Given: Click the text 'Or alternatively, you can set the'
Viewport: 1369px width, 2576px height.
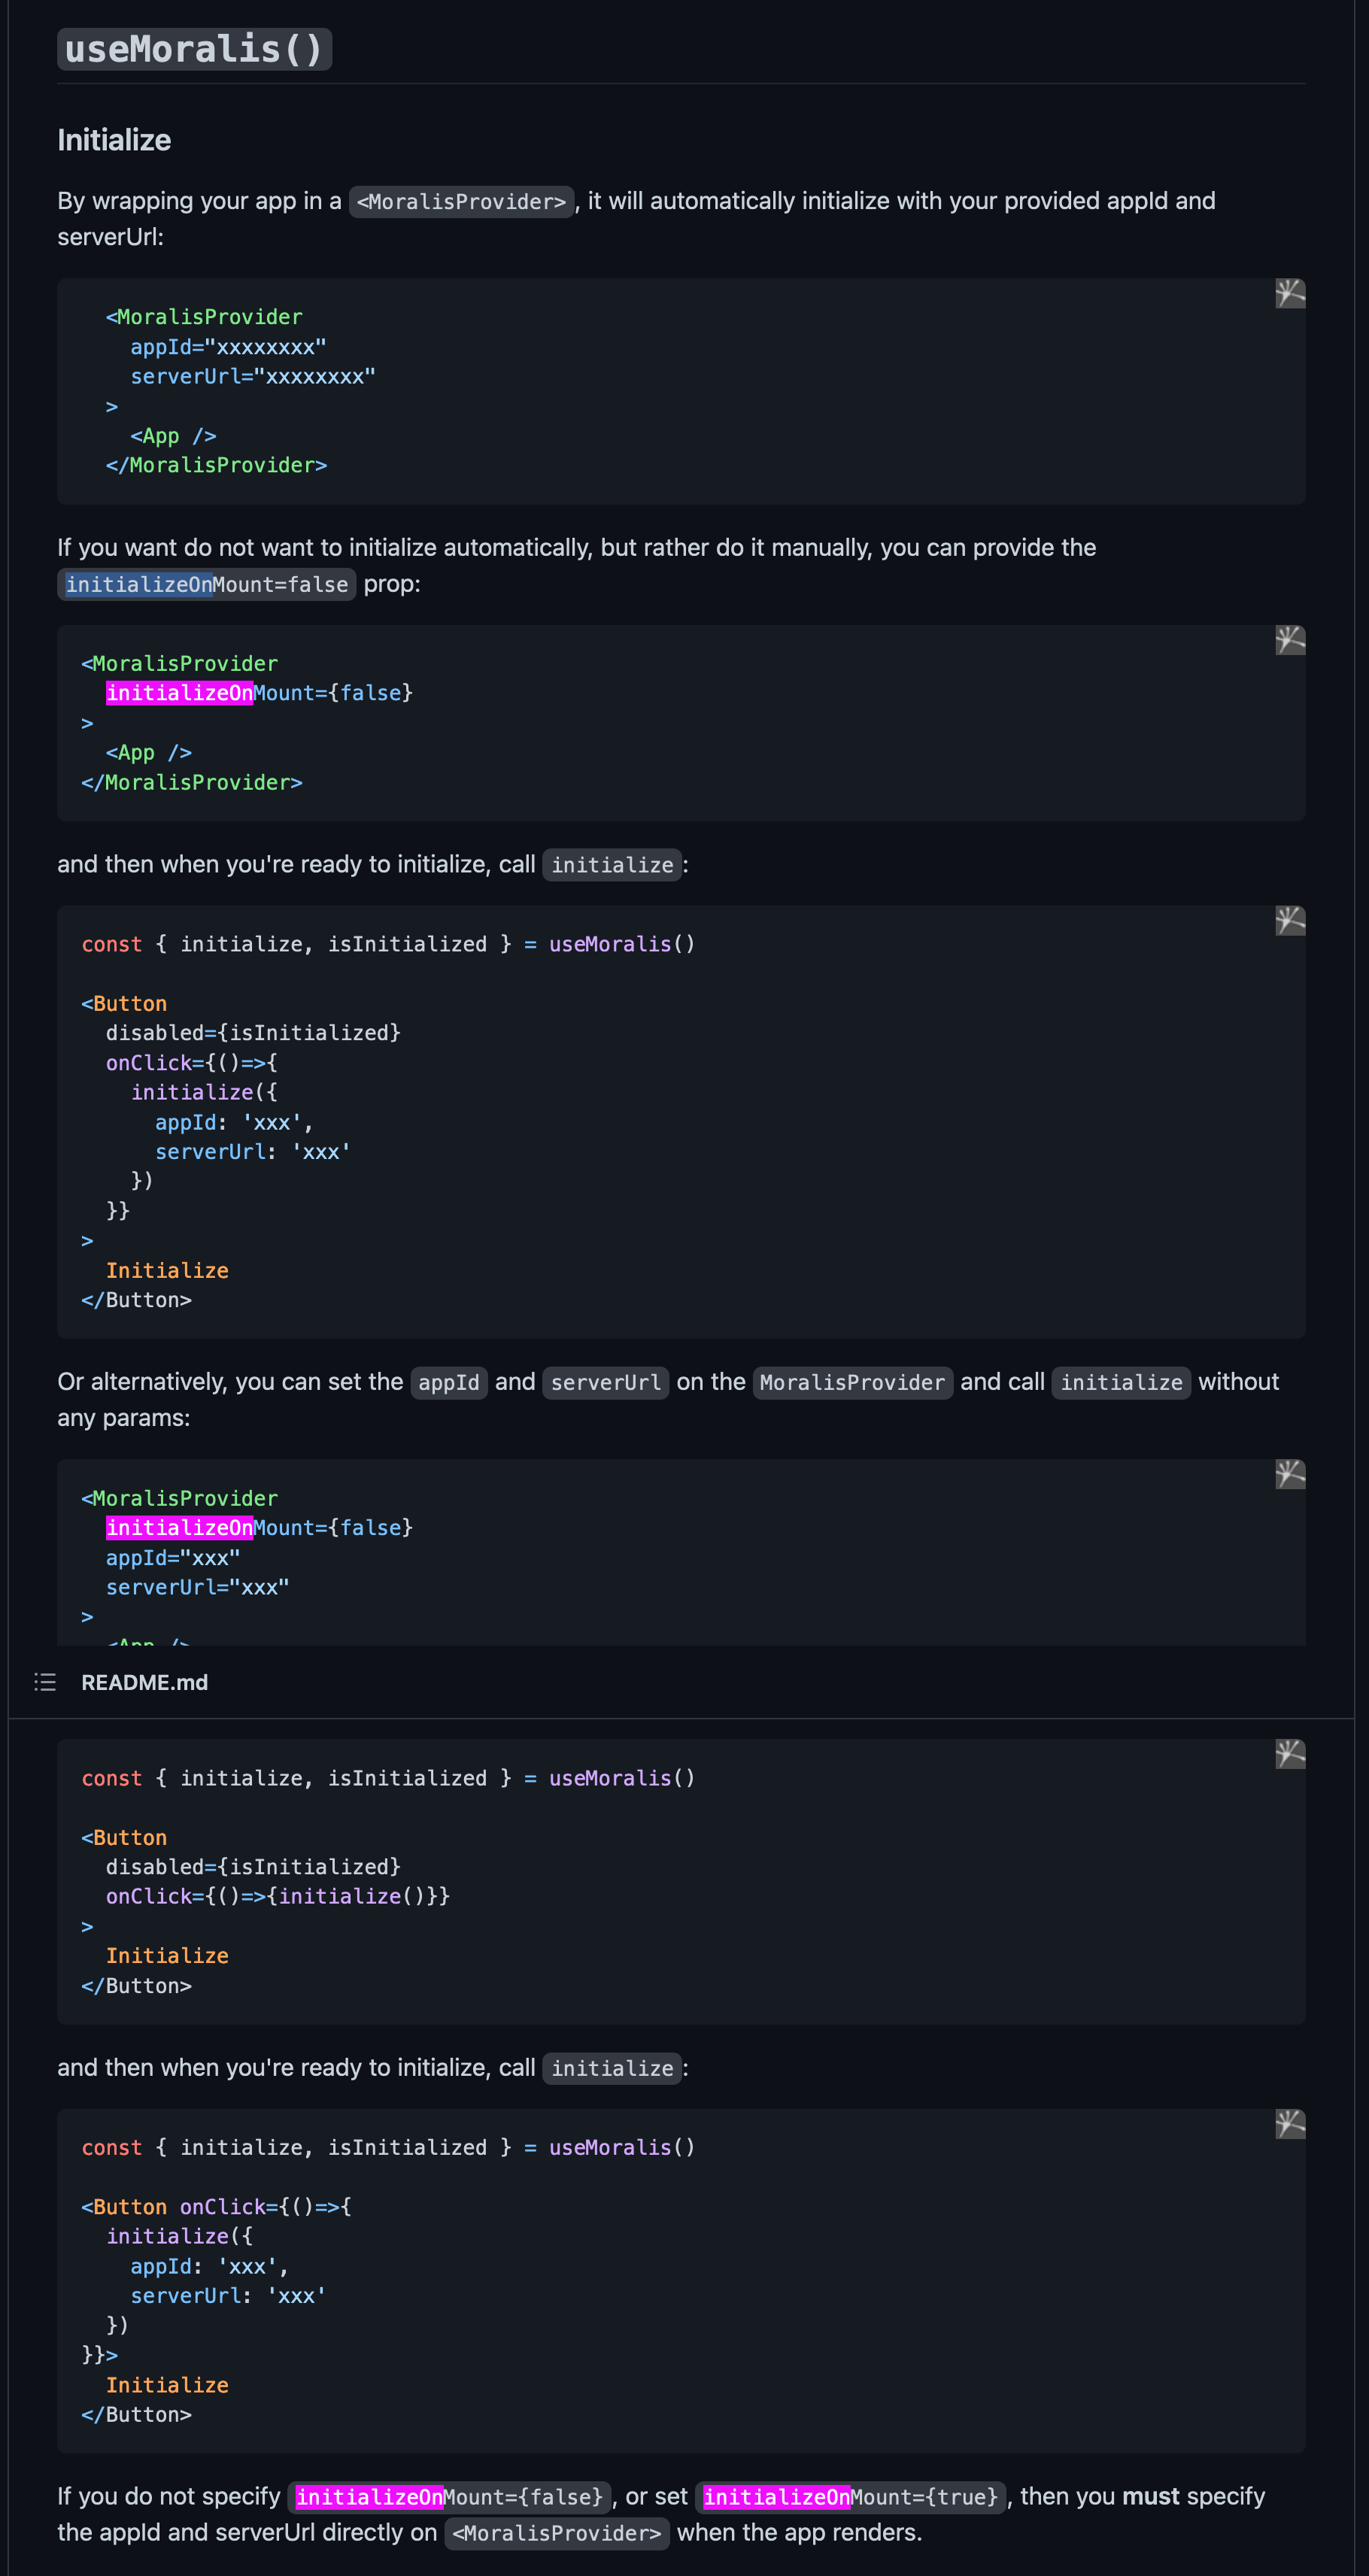Looking at the screenshot, I should click(230, 1382).
